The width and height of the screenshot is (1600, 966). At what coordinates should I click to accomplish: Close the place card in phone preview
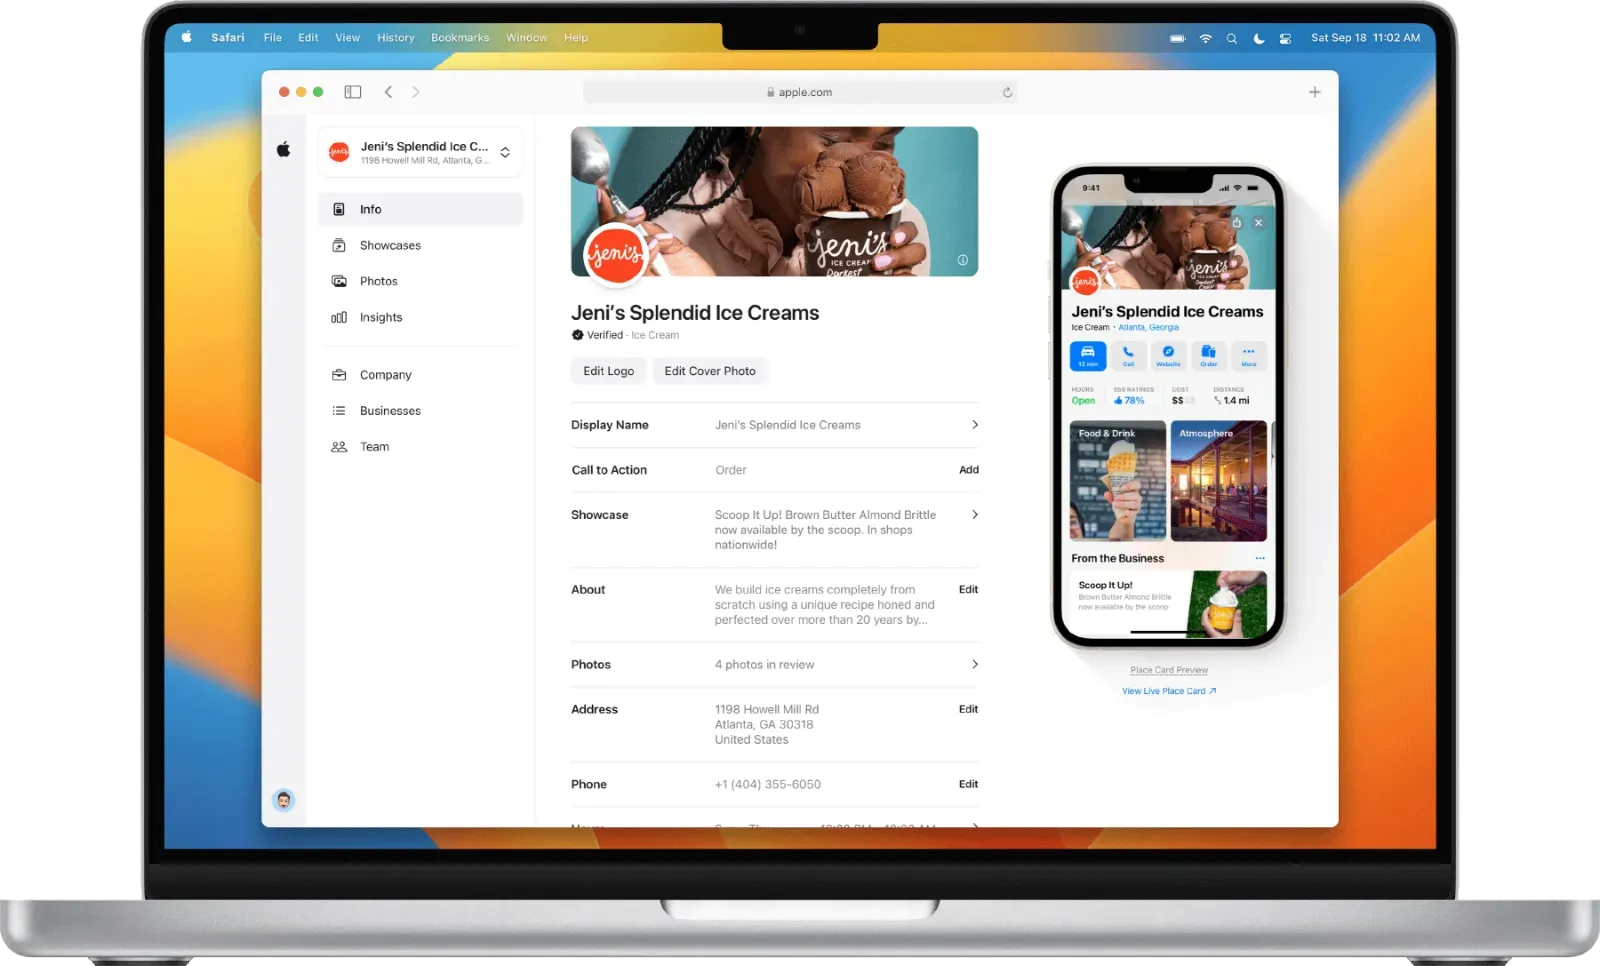click(1259, 223)
